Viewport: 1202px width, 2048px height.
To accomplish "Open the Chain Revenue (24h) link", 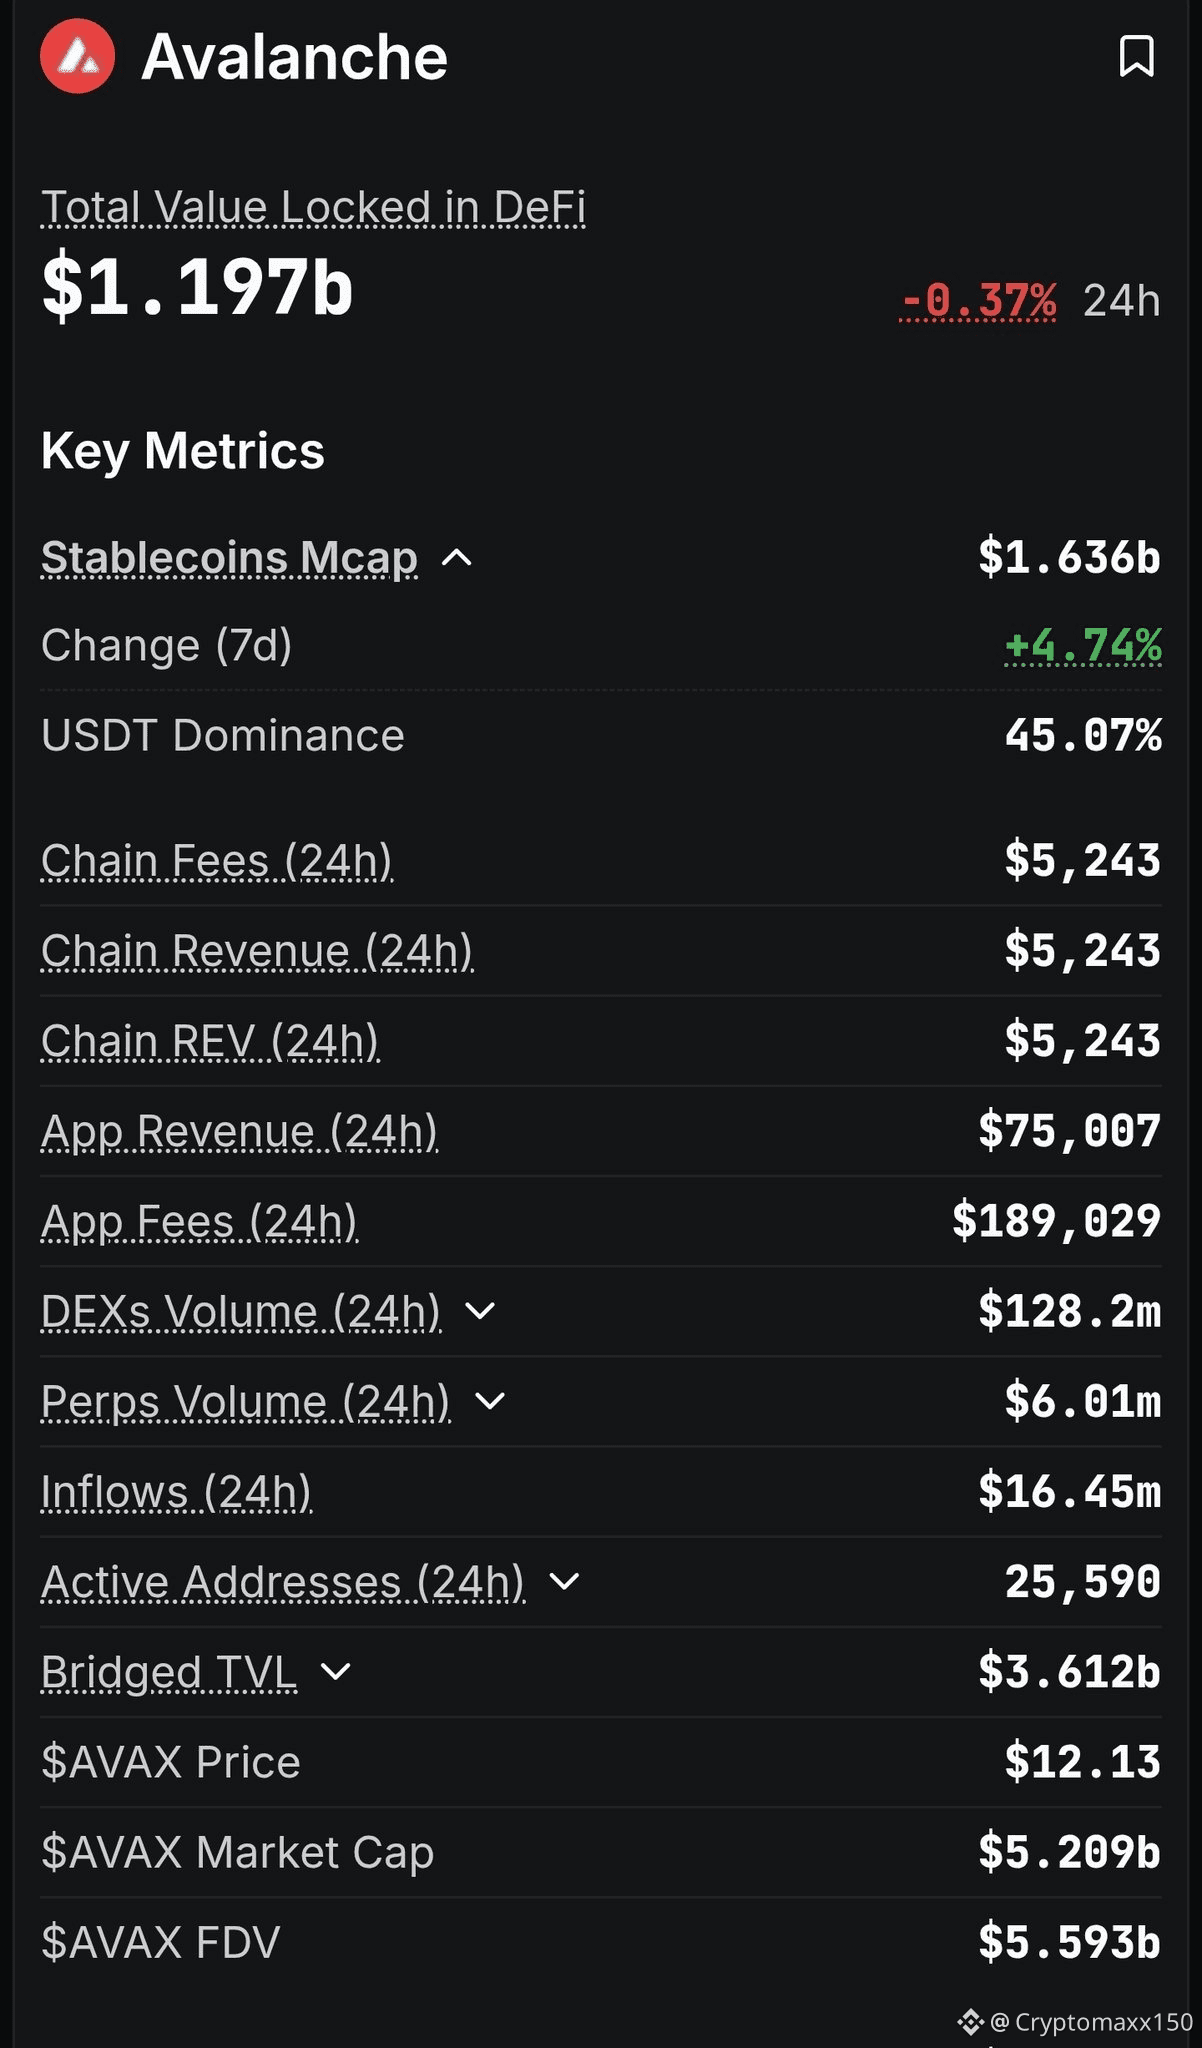I will pos(257,951).
